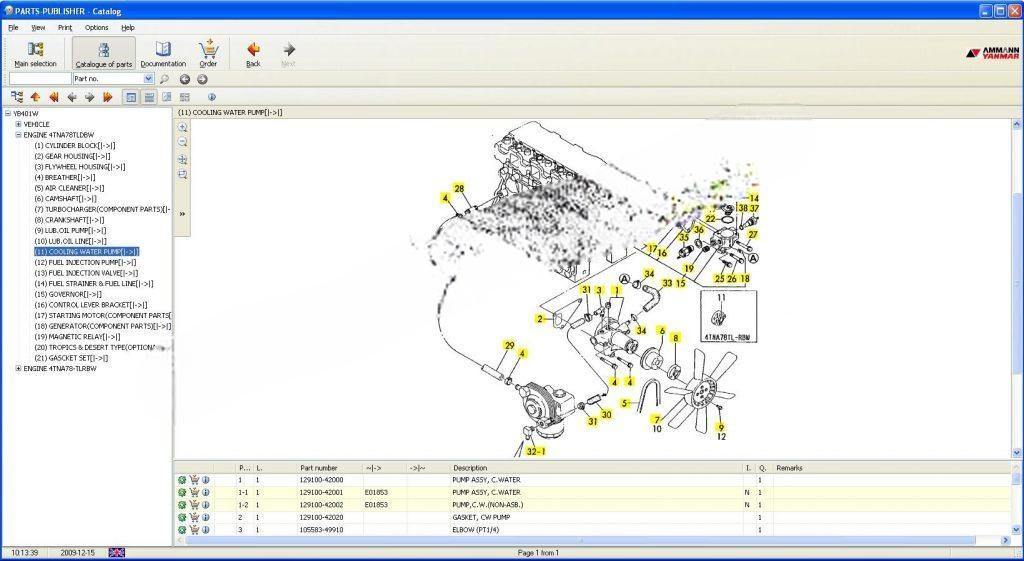This screenshot has height=561, width=1024.
Task: Select FUEL INJECTION PUMP in tree
Action: click(85, 262)
